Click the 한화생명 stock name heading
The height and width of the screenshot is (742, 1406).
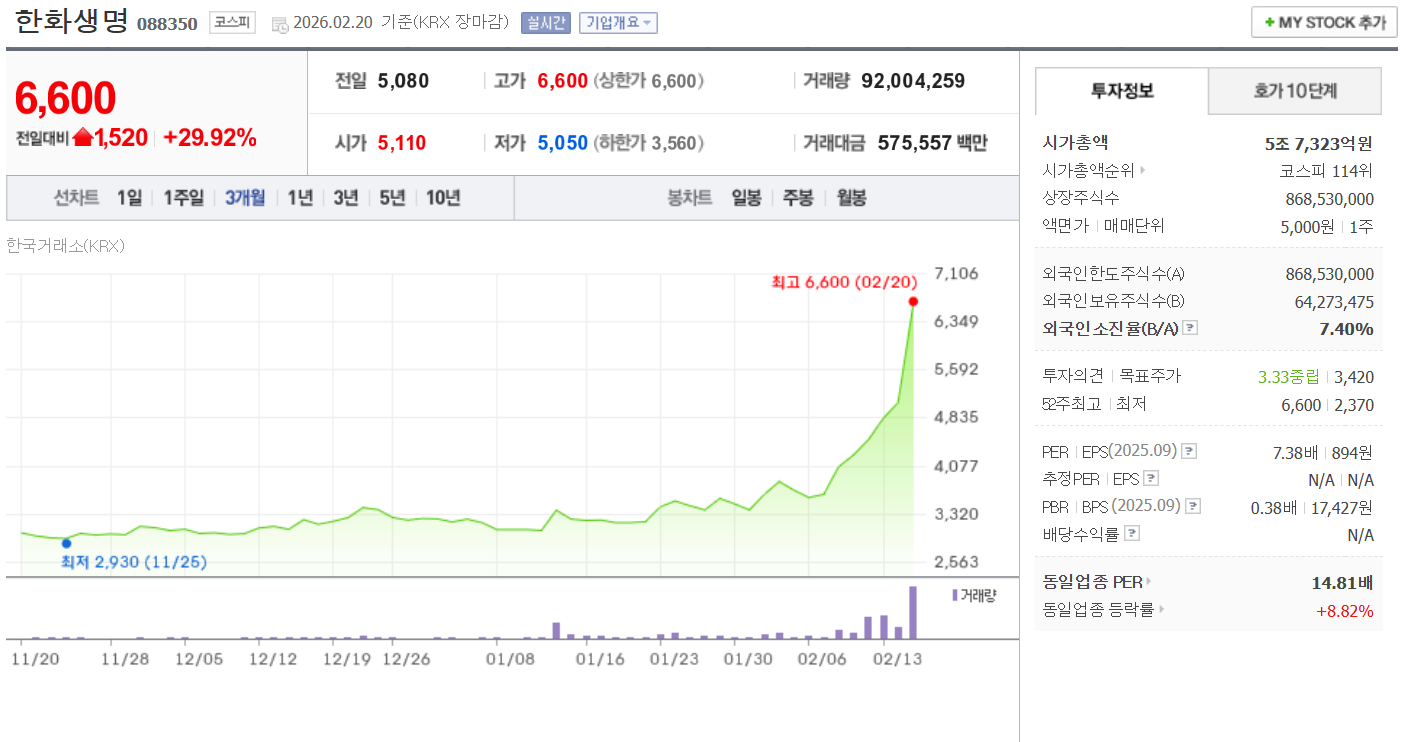pyautogui.click(x=72, y=22)
